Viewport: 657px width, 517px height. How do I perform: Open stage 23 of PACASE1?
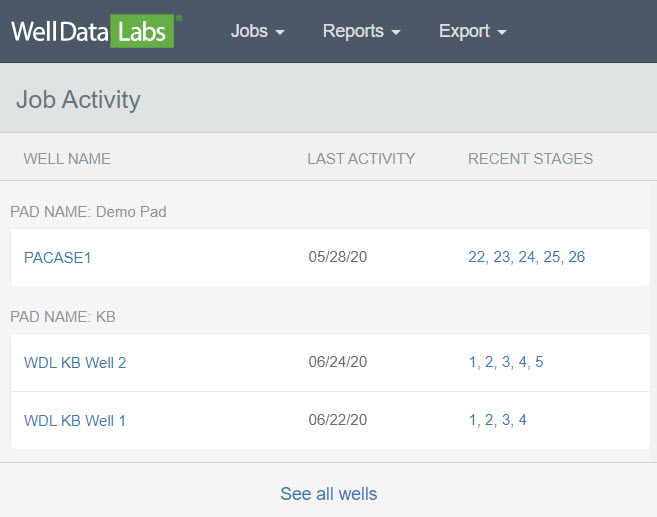click(501, 257)
